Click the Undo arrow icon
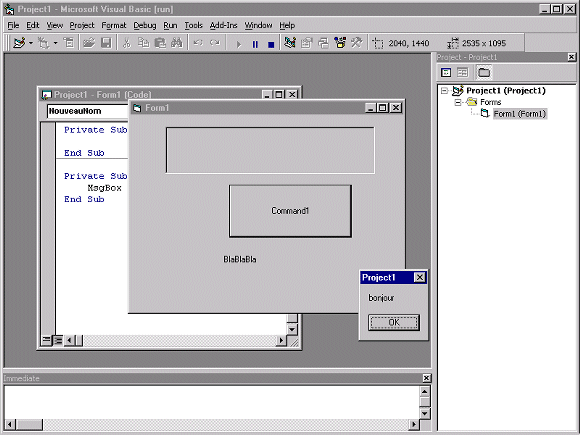Viewport: 580px width, 435px height. tap(198, 43)
